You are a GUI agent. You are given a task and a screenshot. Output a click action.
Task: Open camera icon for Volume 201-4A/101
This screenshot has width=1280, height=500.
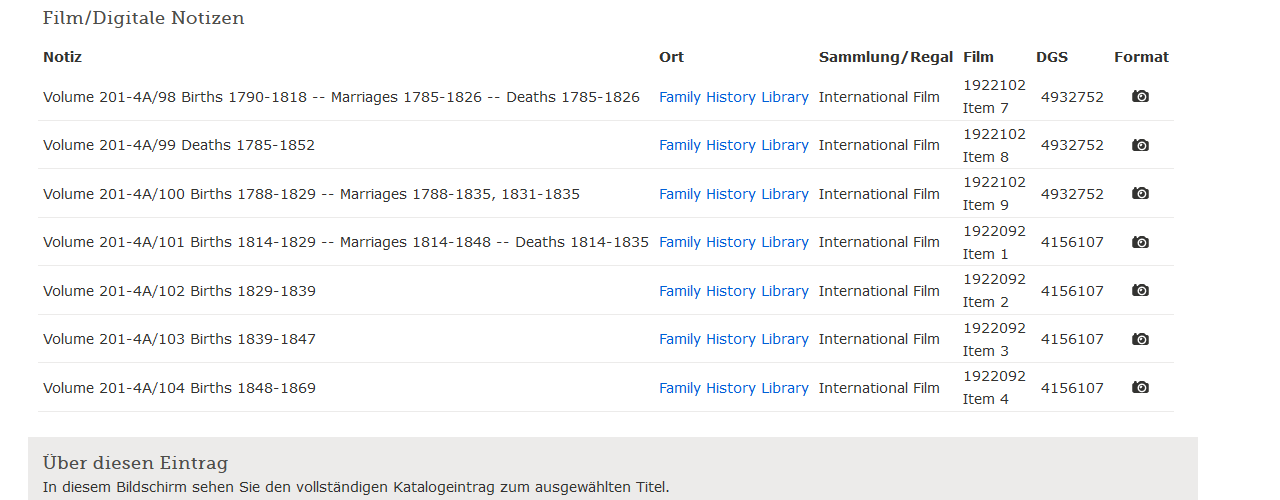click(x=1140, y=242)
